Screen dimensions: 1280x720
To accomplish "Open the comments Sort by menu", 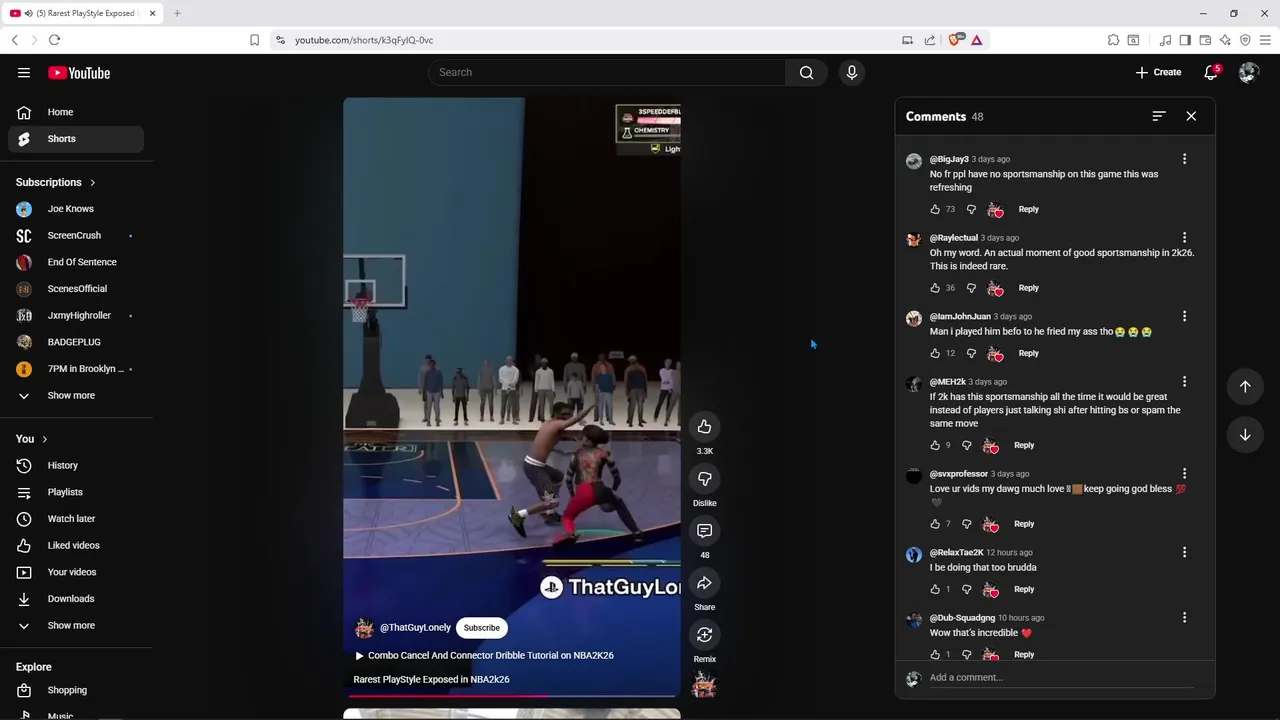I will pyautogui.click(x=1159, y=116).
